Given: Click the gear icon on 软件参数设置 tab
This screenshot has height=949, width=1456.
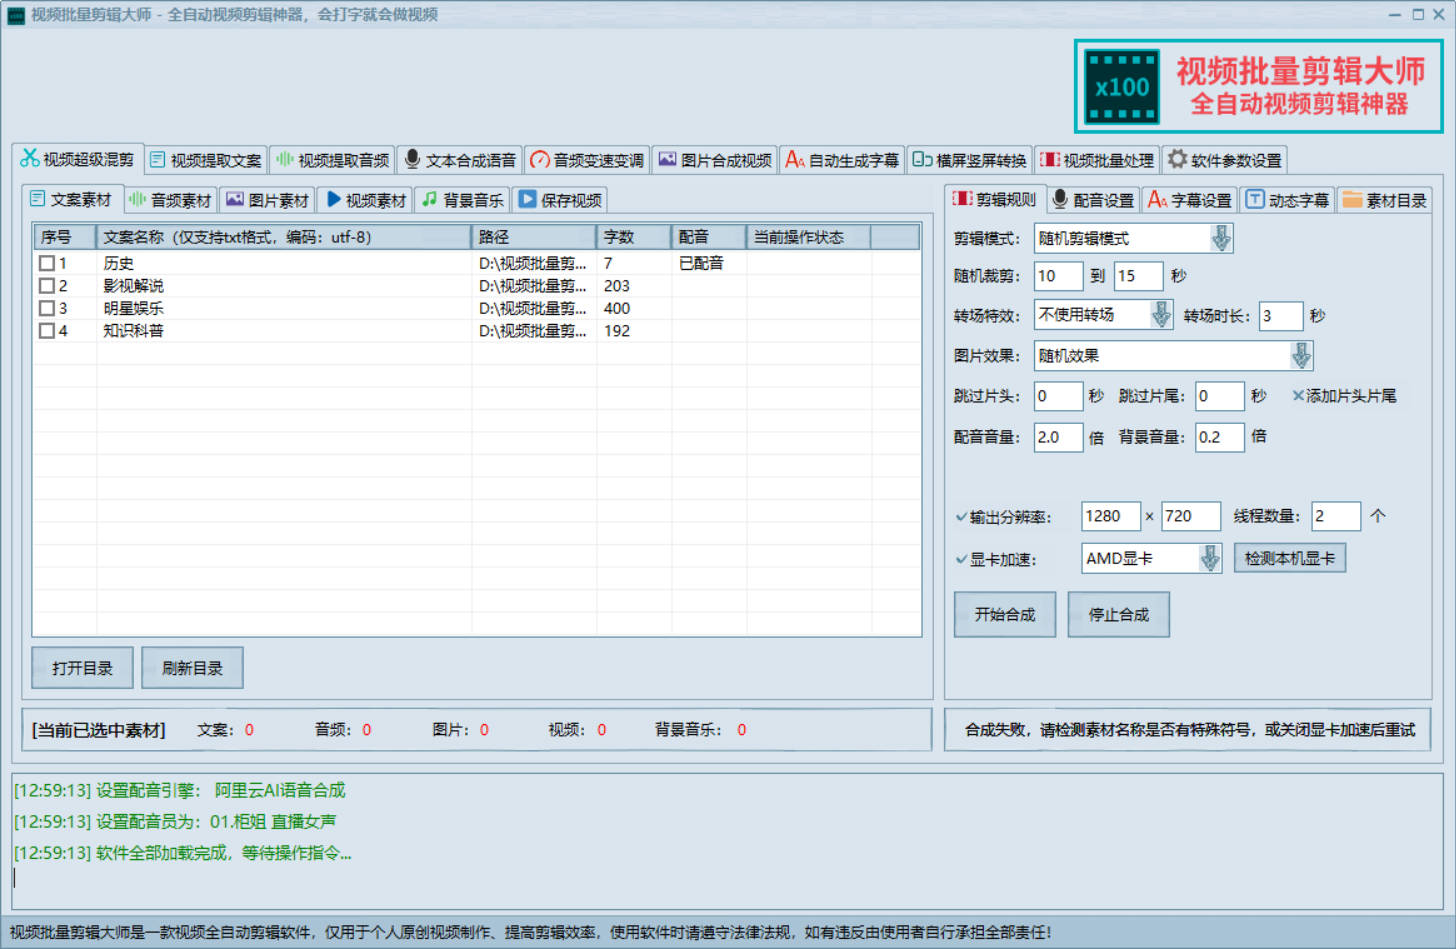Looking at the screenshot, I should point(1177,159).
